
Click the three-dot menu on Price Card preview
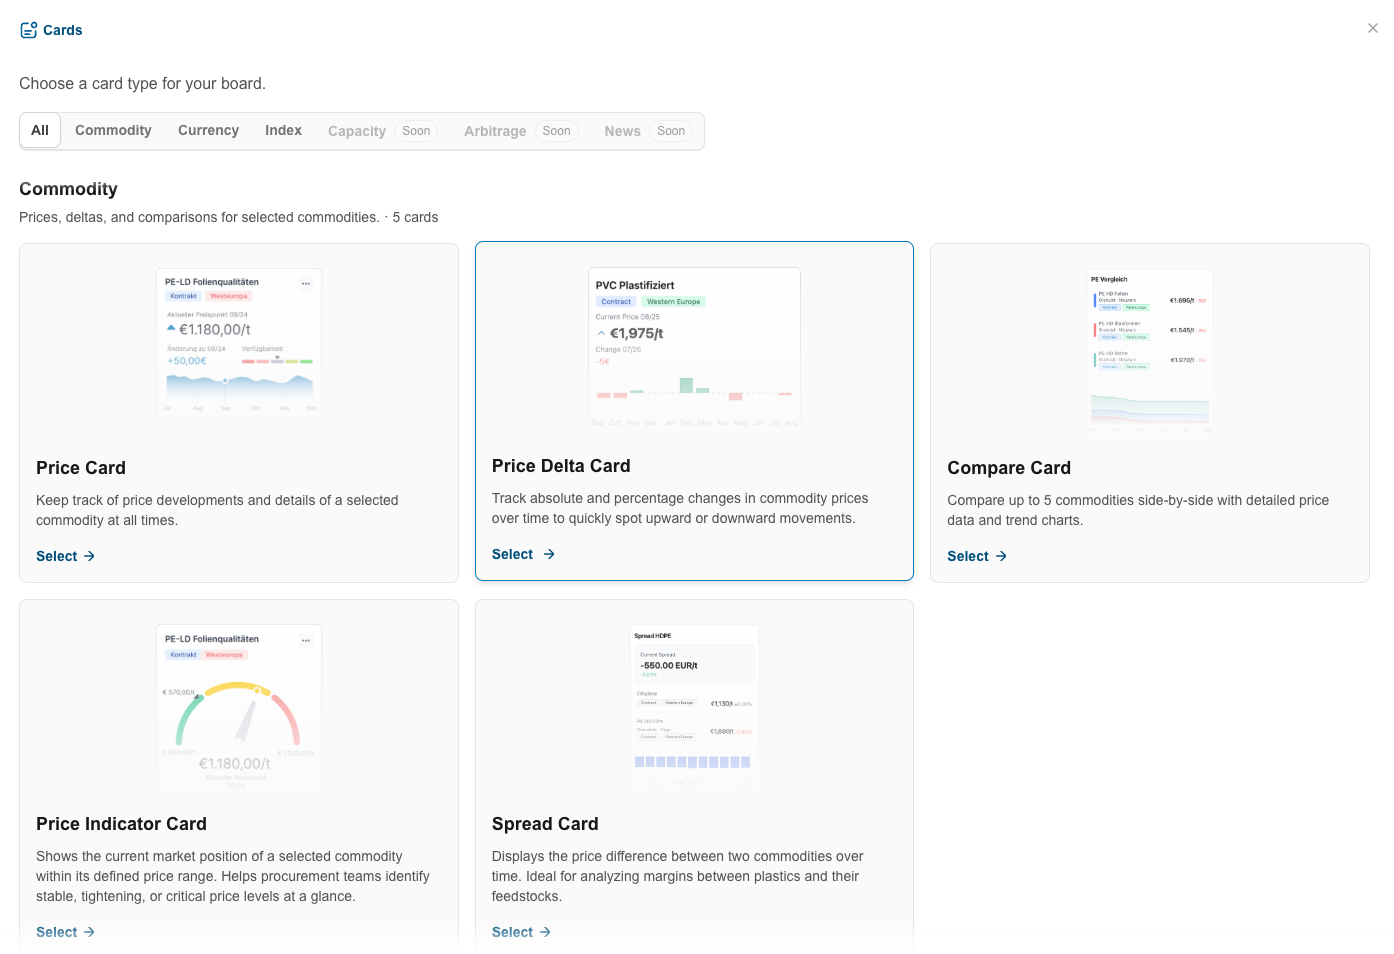(x=306, y=283)
